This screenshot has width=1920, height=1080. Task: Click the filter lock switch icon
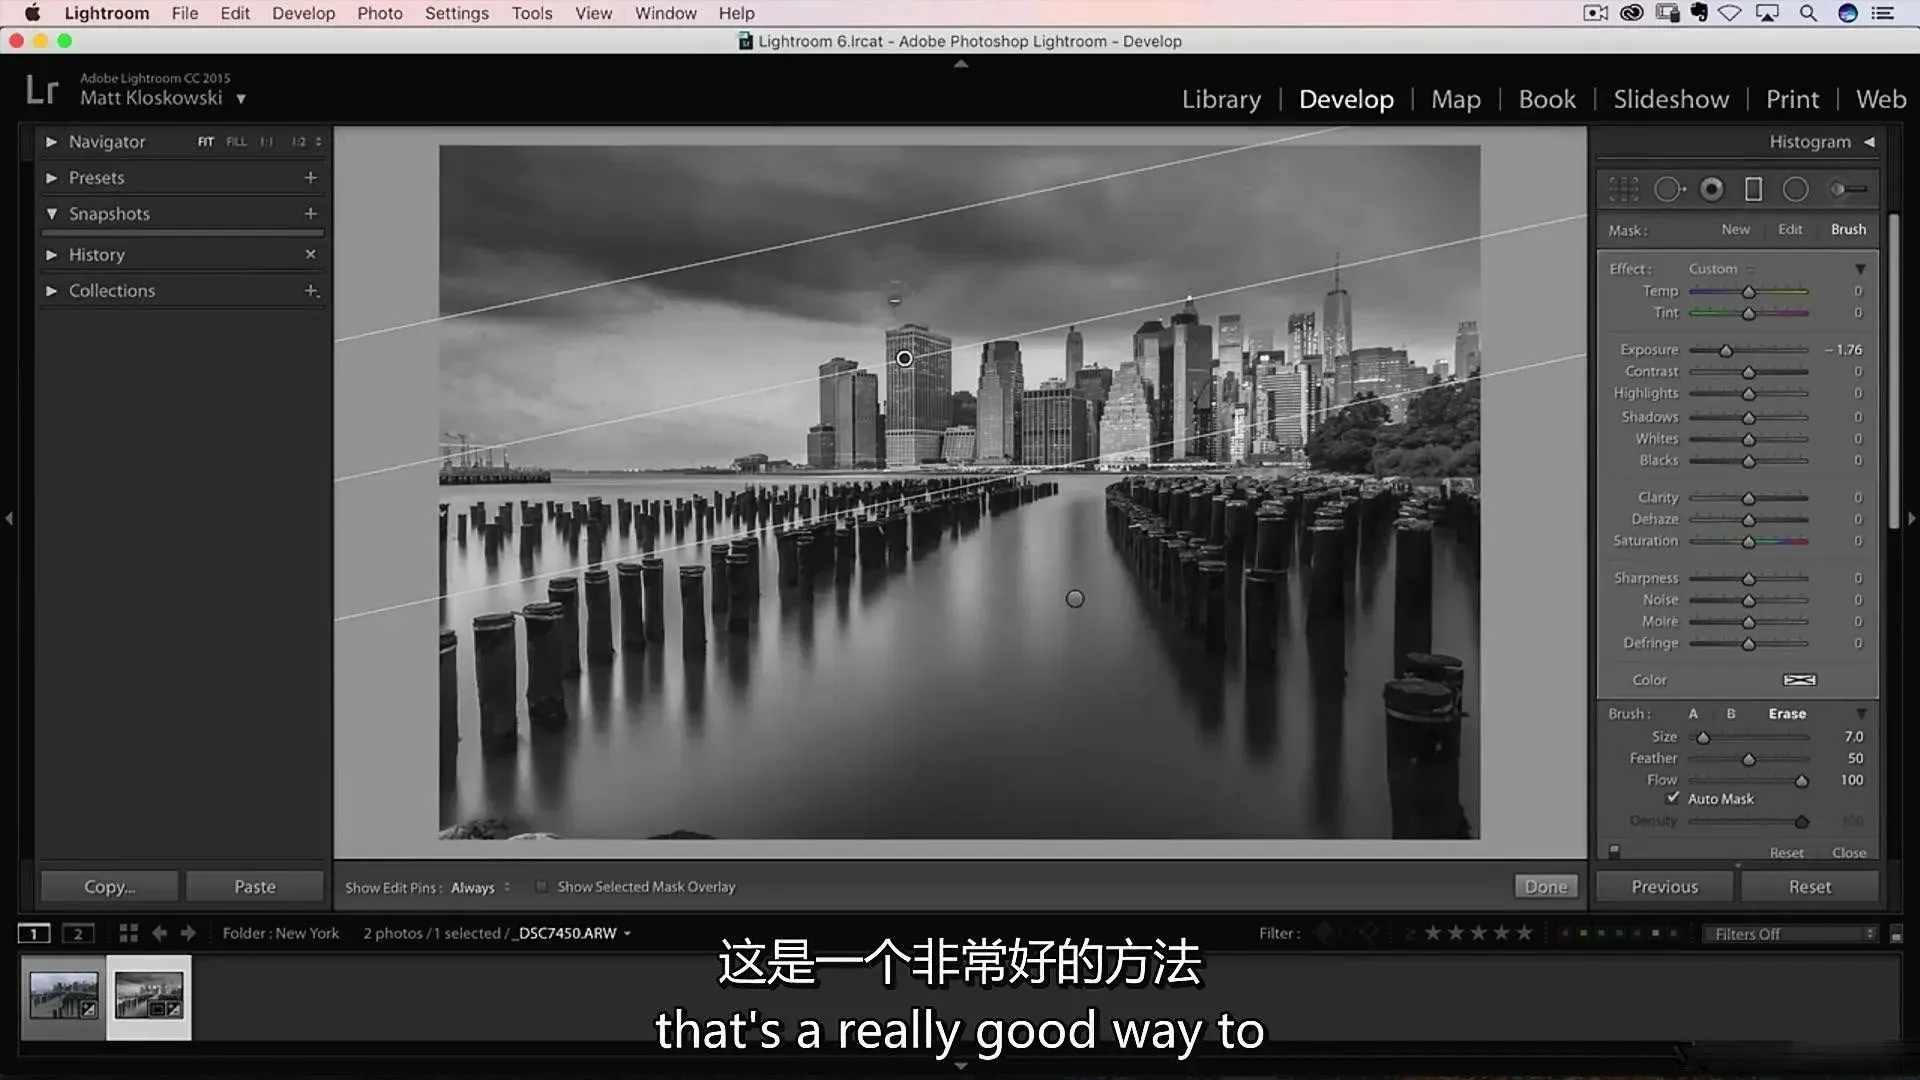click(1896, 934)
